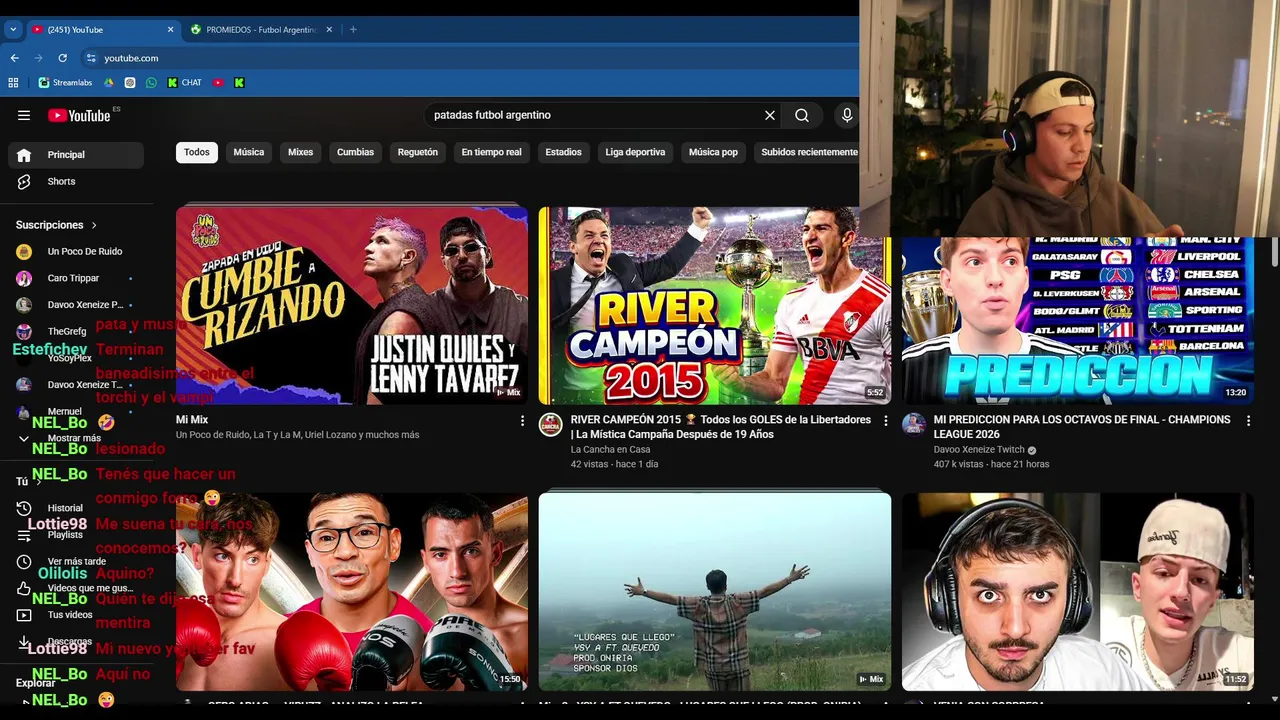Image resolution: width=1280 pixels, height=720 pixels.
Task: Close the PROMIEDOS tab
Action: [329, 30]
